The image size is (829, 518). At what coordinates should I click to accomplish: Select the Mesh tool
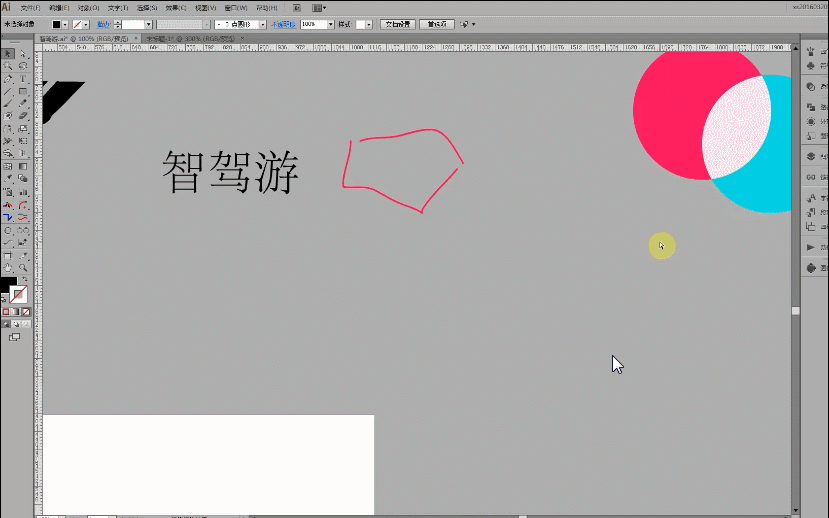pos(7,166)
